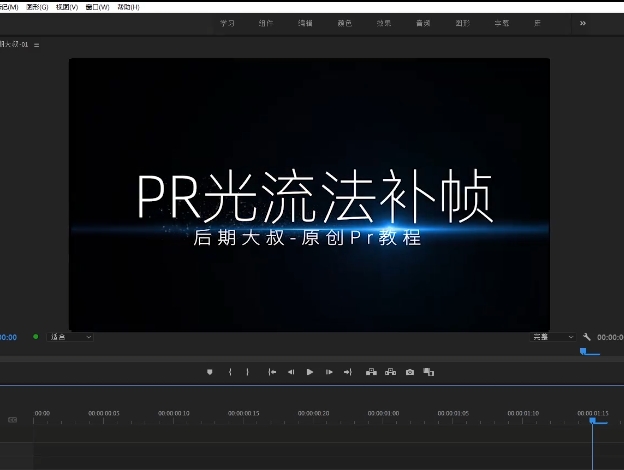The image size is (624, 470).
Task: Switch to the 字幕 workspace tab
Action: [502, 23]
